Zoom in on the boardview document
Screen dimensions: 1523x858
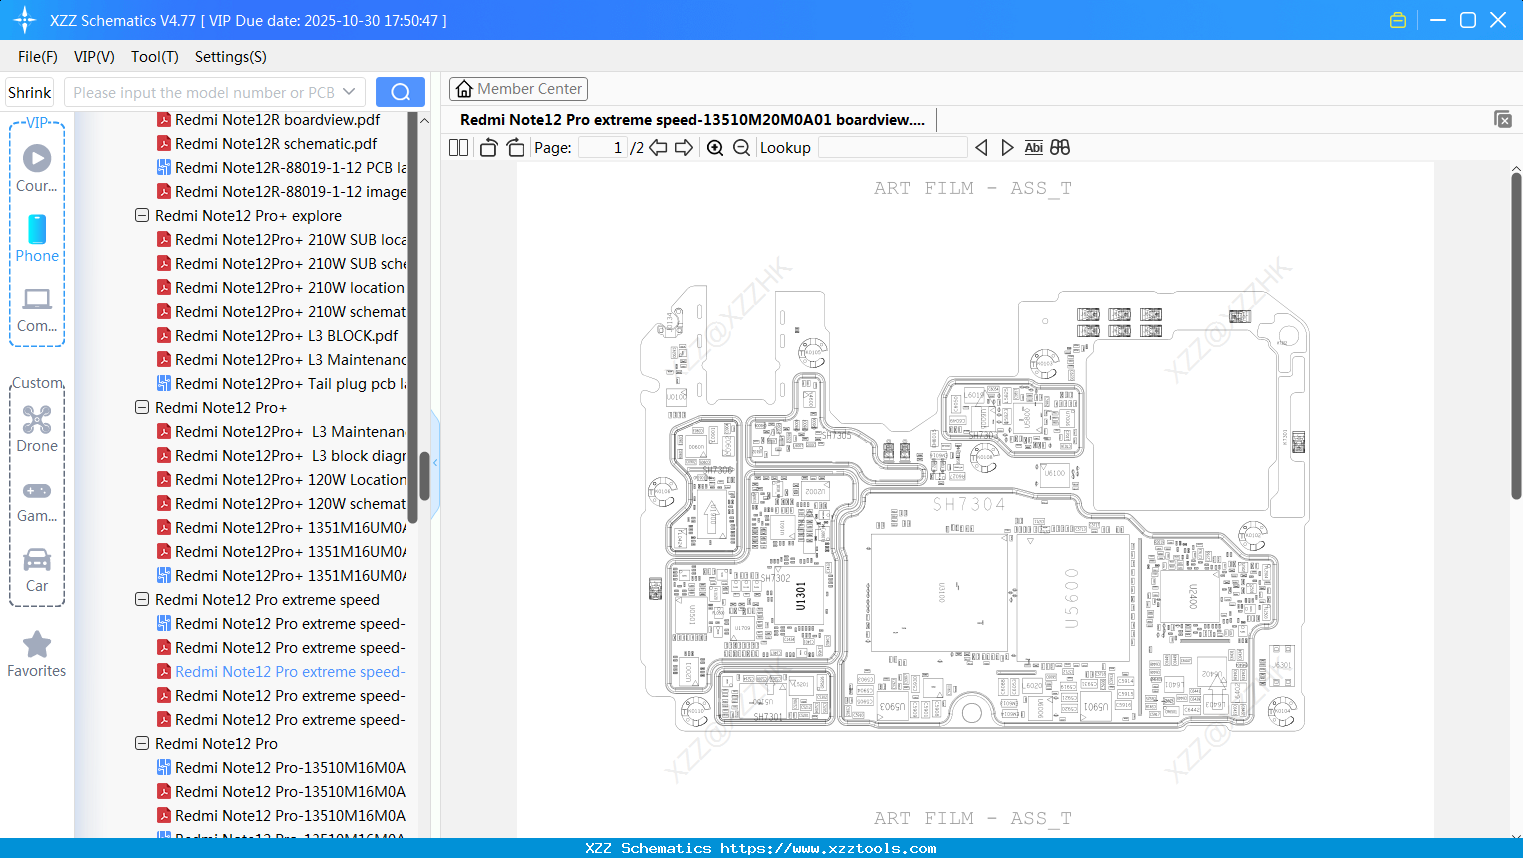tap(715, 147)
